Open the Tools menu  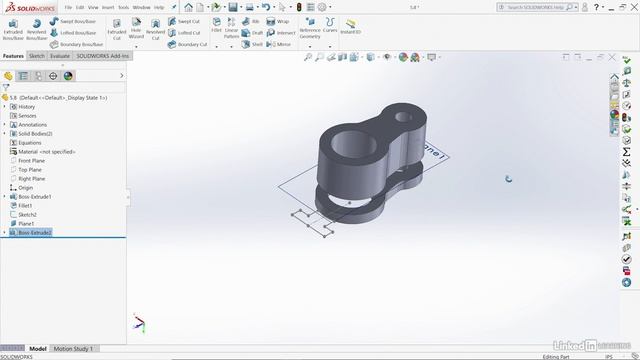coord(124,7)
